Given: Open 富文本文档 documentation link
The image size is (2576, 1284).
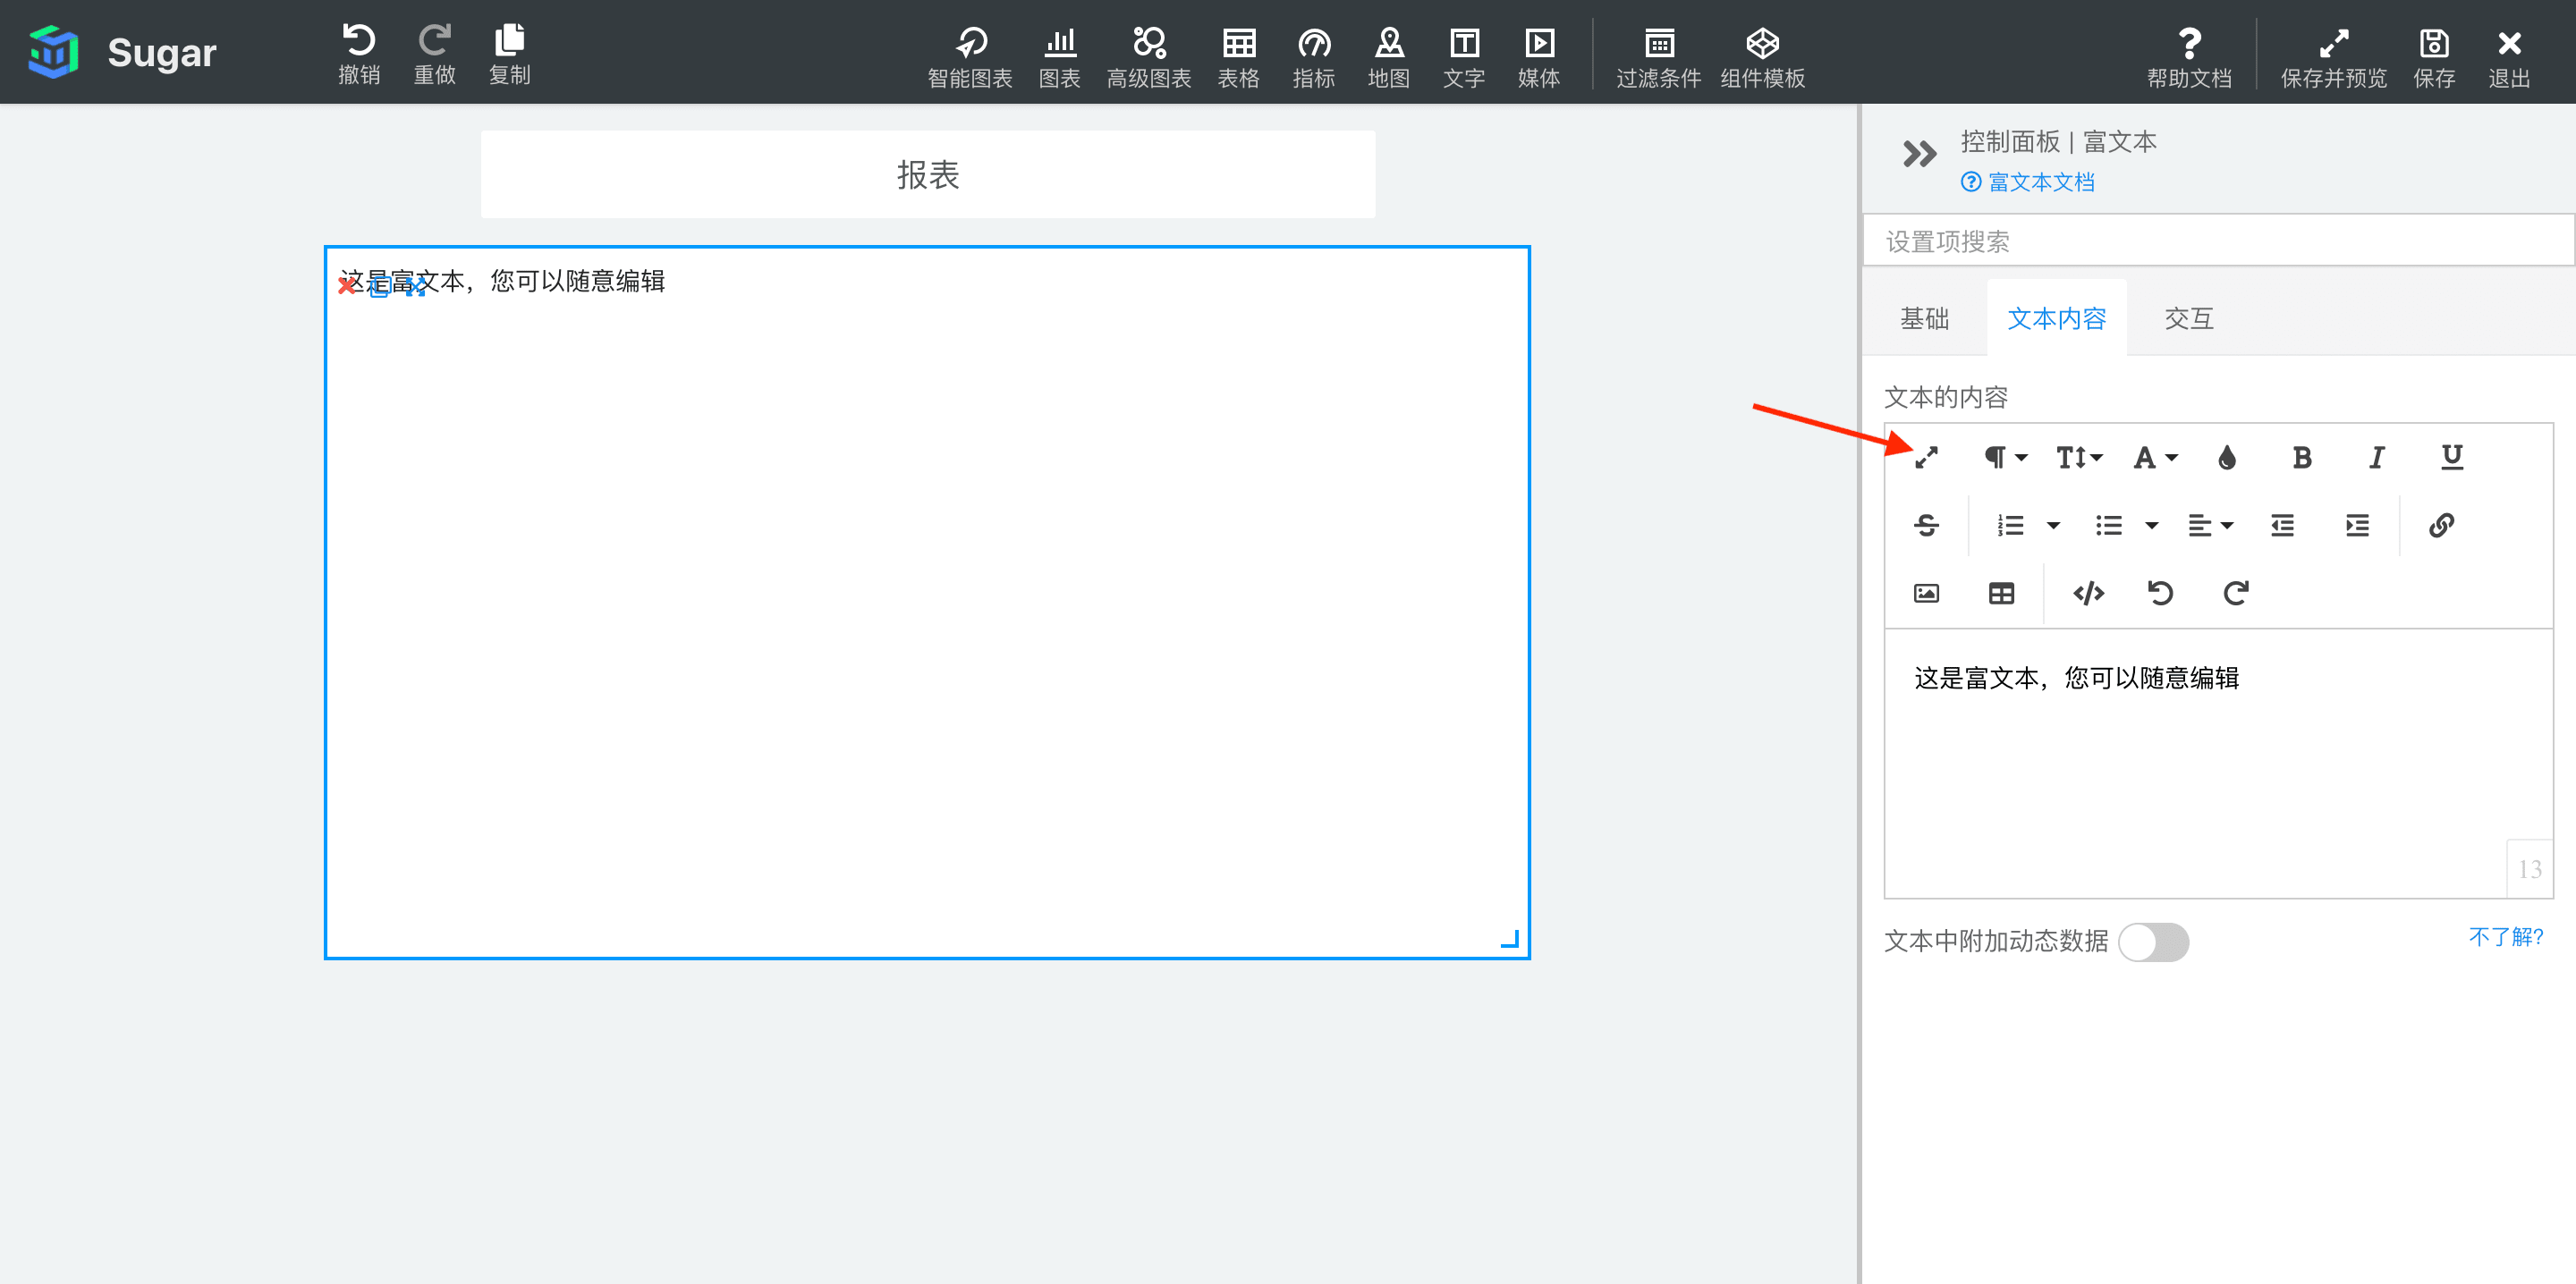Looking at the screenshot, I should [2028, 182].
